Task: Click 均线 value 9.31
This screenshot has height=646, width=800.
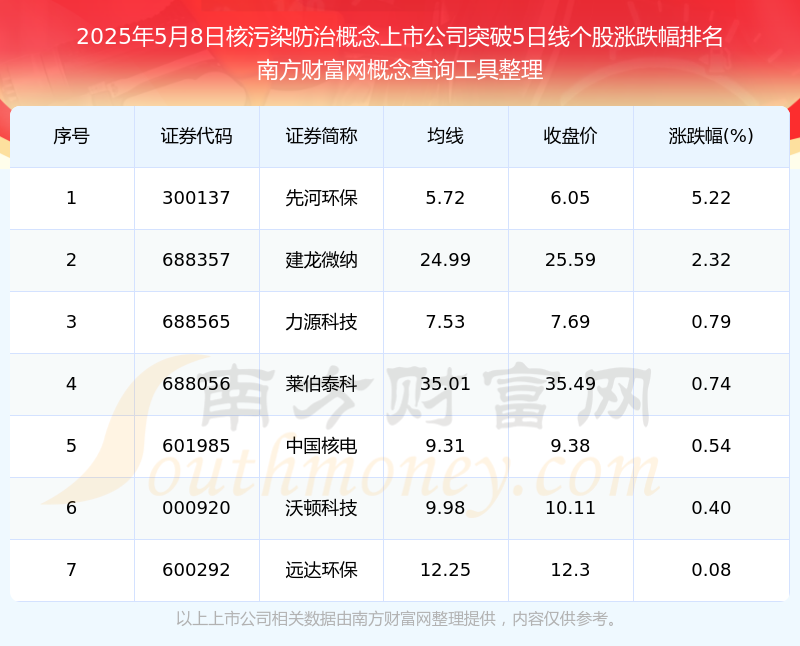Action: point(445,446)
